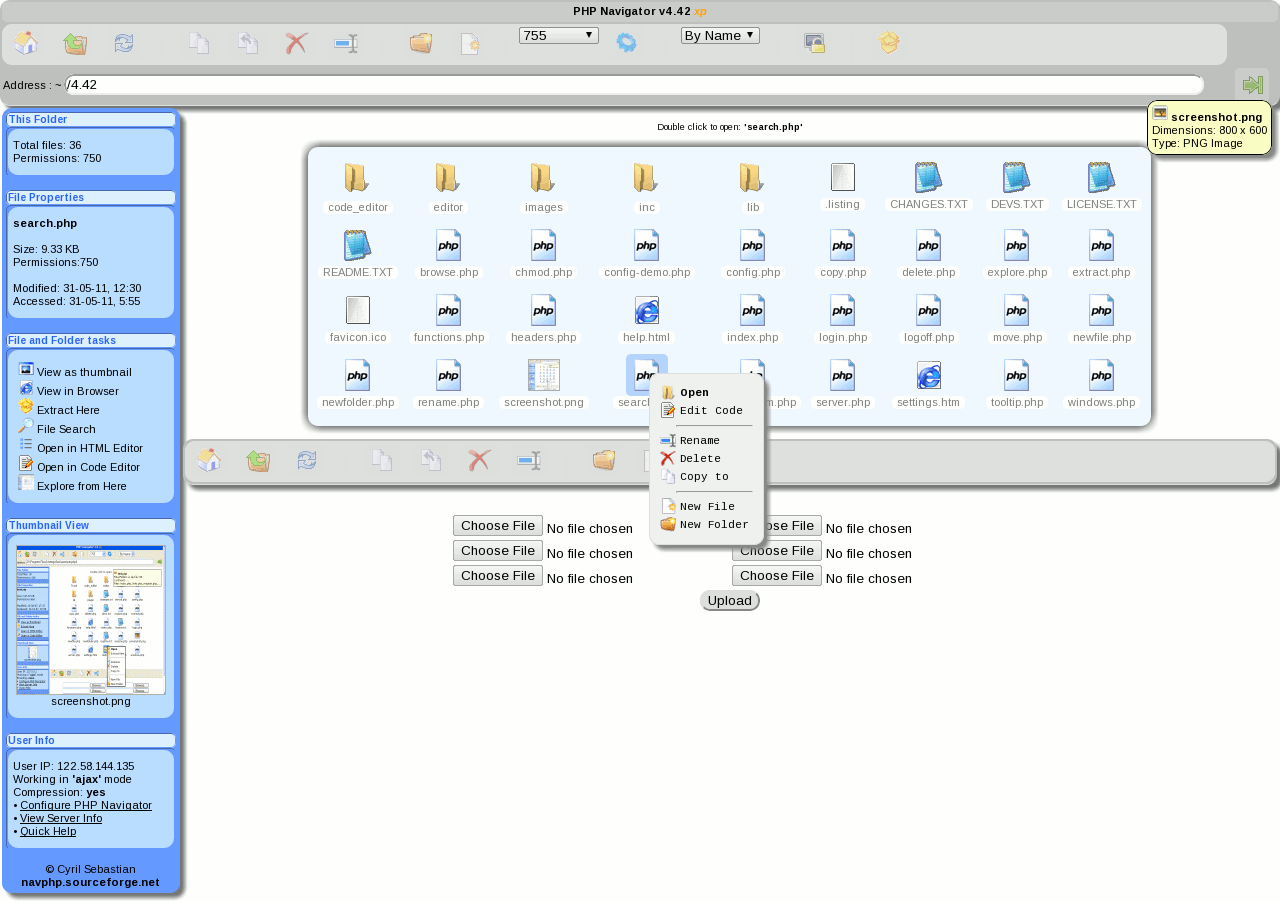Click the Upload button
The width and height of the screenshot is (1280, 901).
[730, 601]
